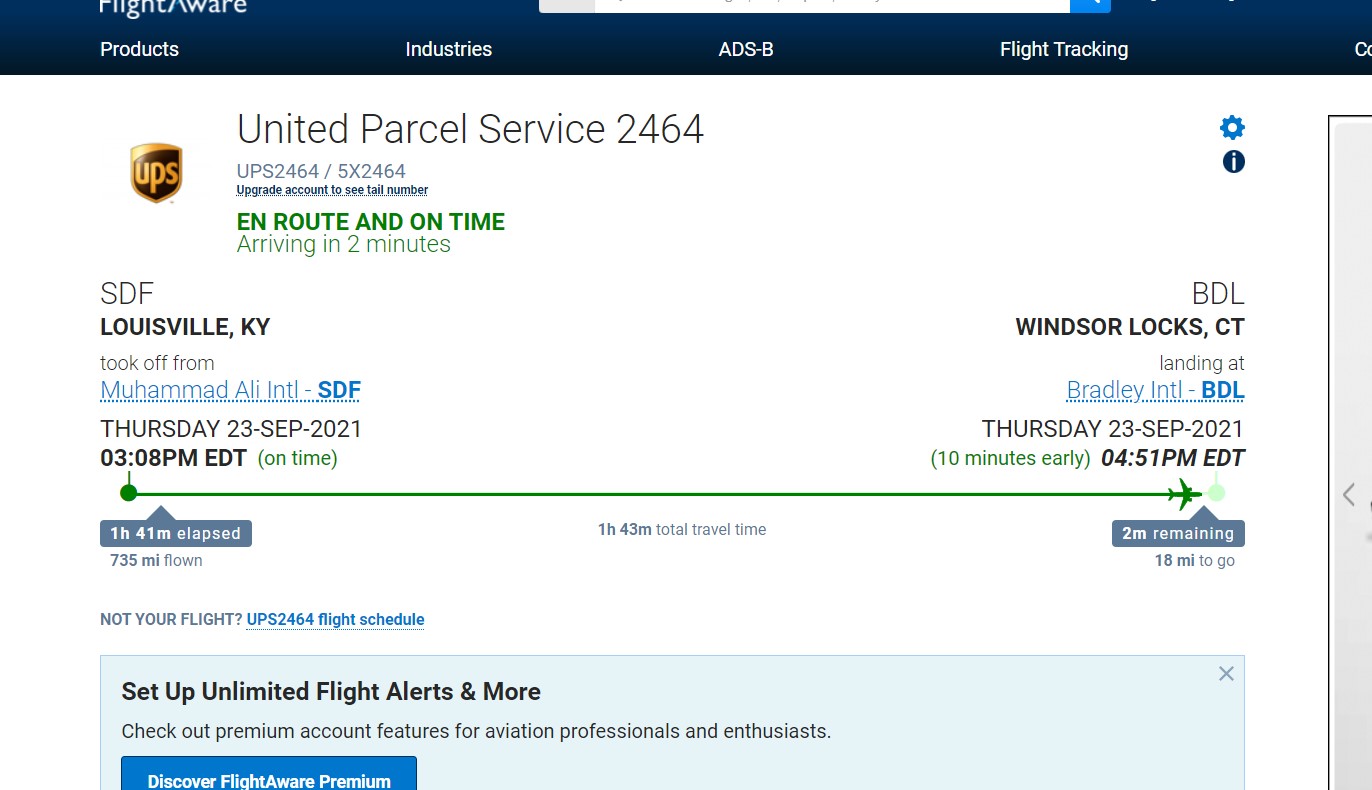
Task: Click the flight progress bar line
Action: click(650, 493)
